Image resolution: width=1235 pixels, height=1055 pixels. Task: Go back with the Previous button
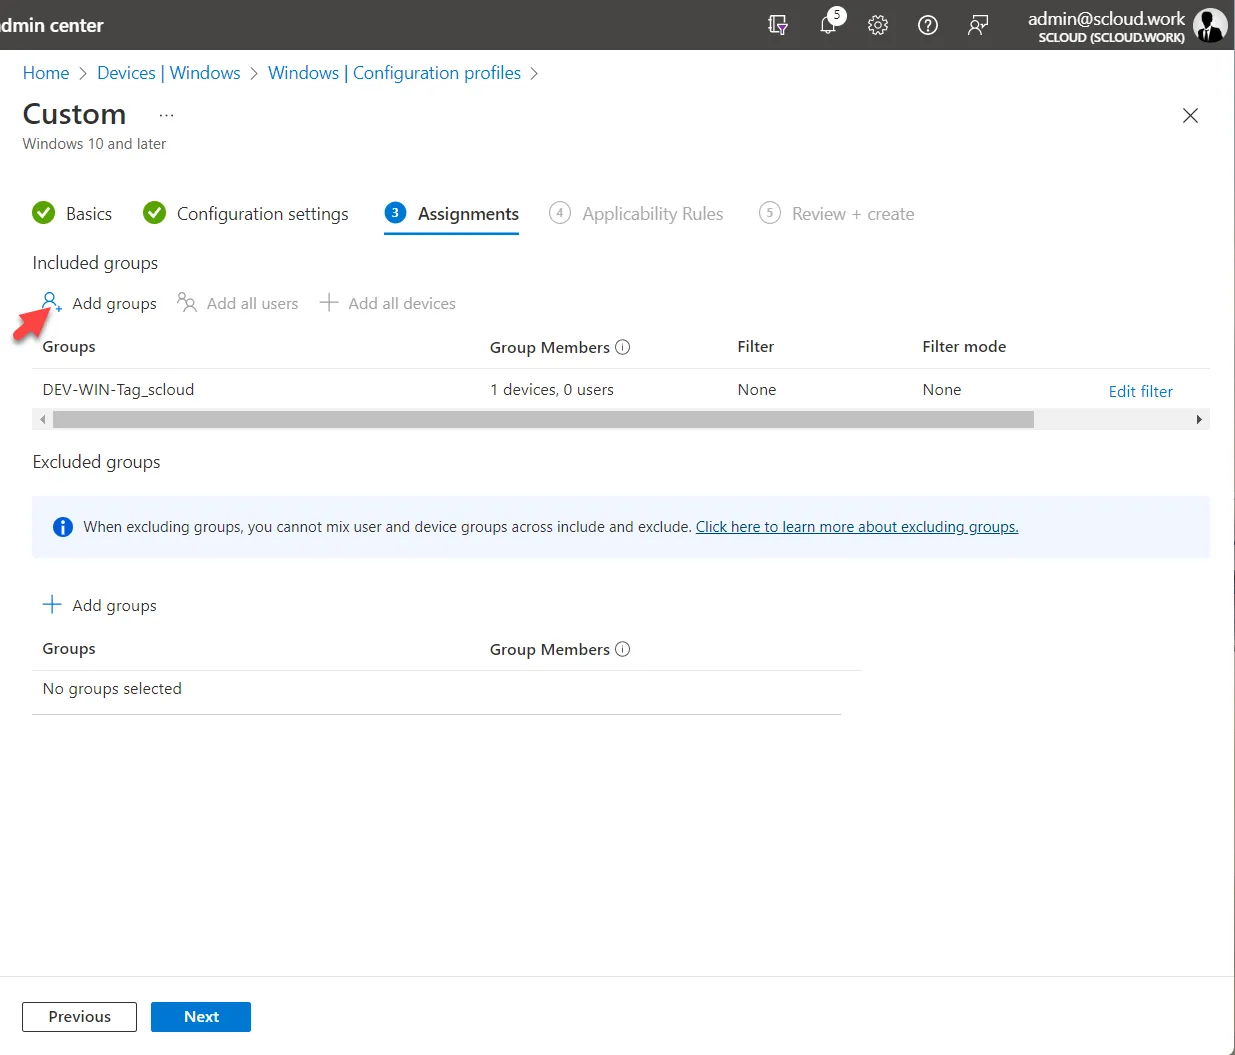(x=80, y=1016)
